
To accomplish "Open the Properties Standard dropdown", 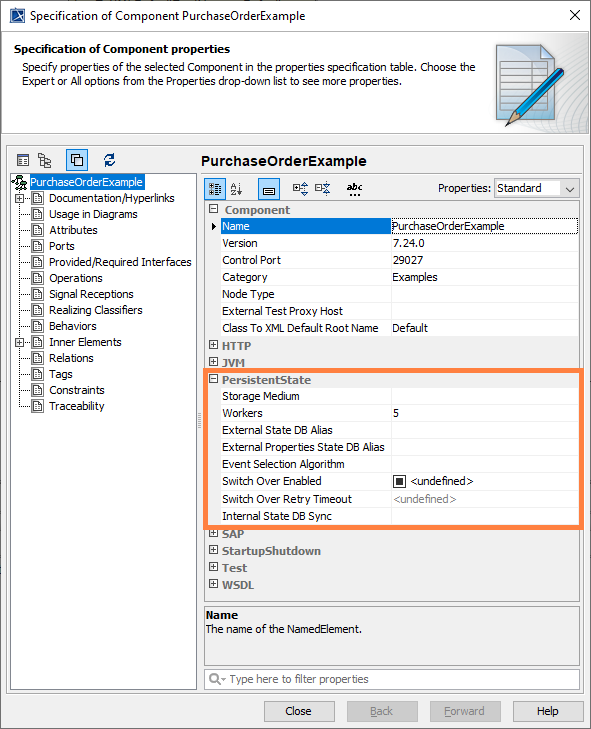I will 537,188.
